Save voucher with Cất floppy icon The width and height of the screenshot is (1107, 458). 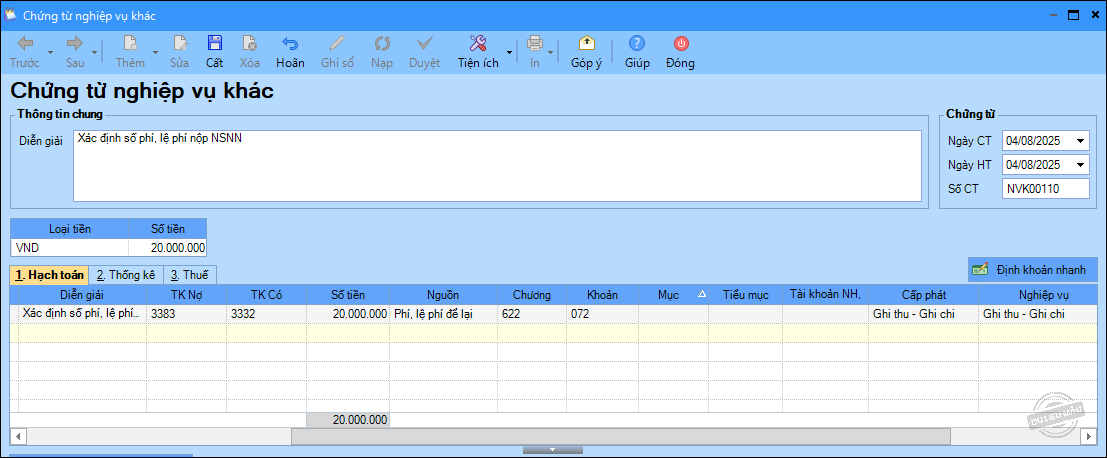(x=215, y=44)
